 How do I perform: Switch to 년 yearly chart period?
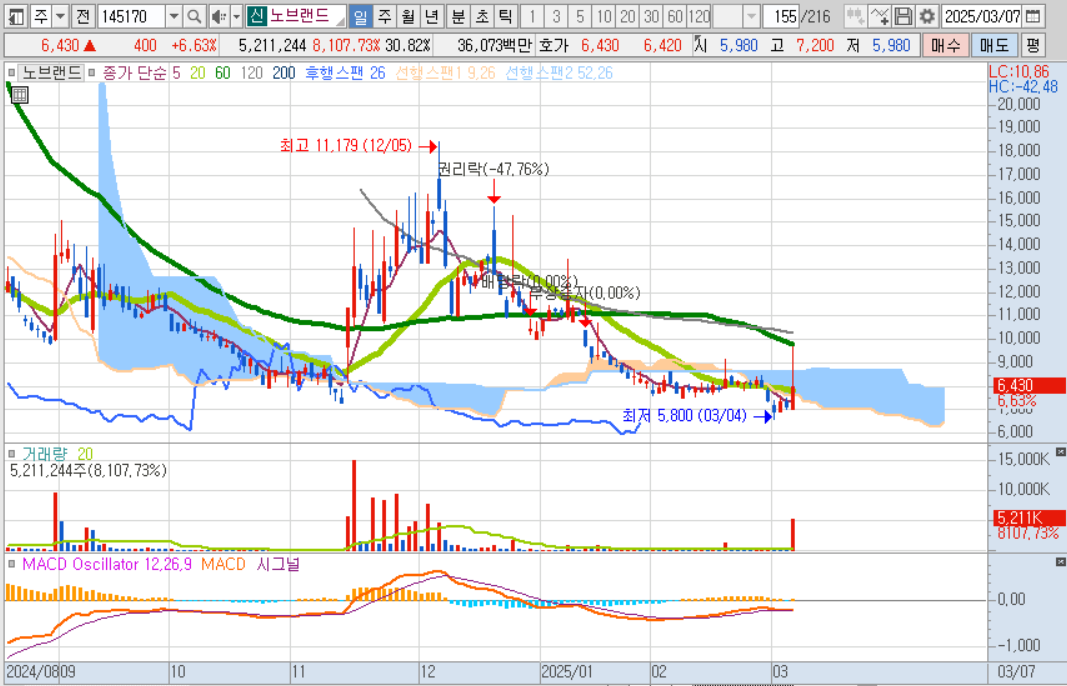tap(431, 16)
